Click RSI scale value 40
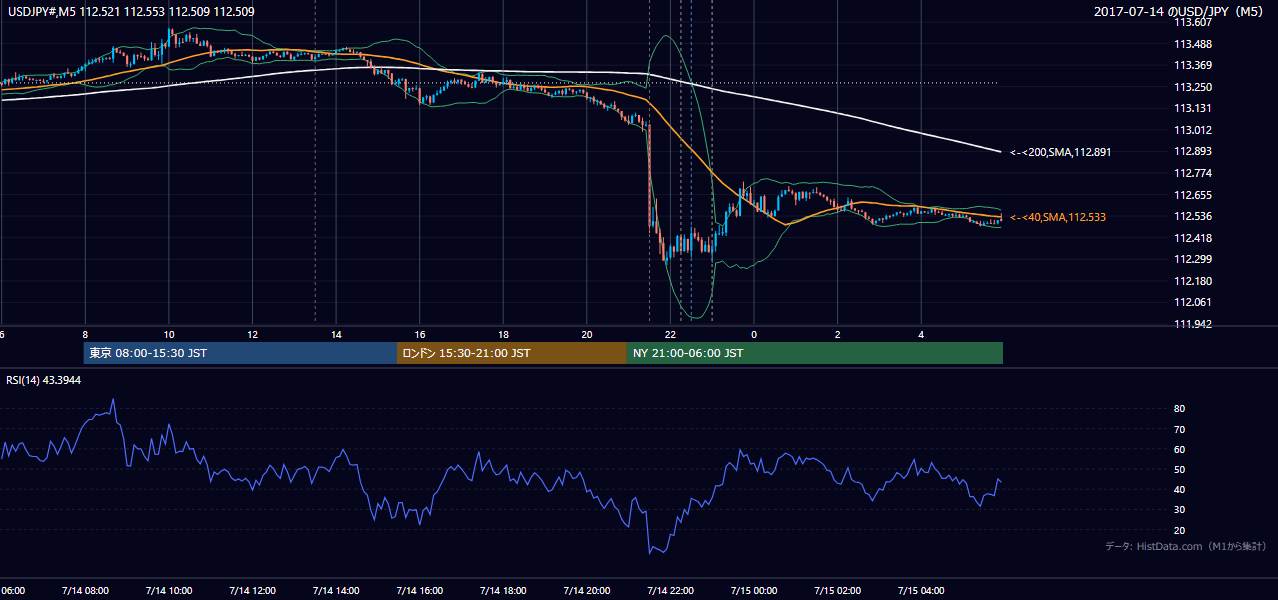Screen dimensions: 1278x600 click(x=1180, y=490)
